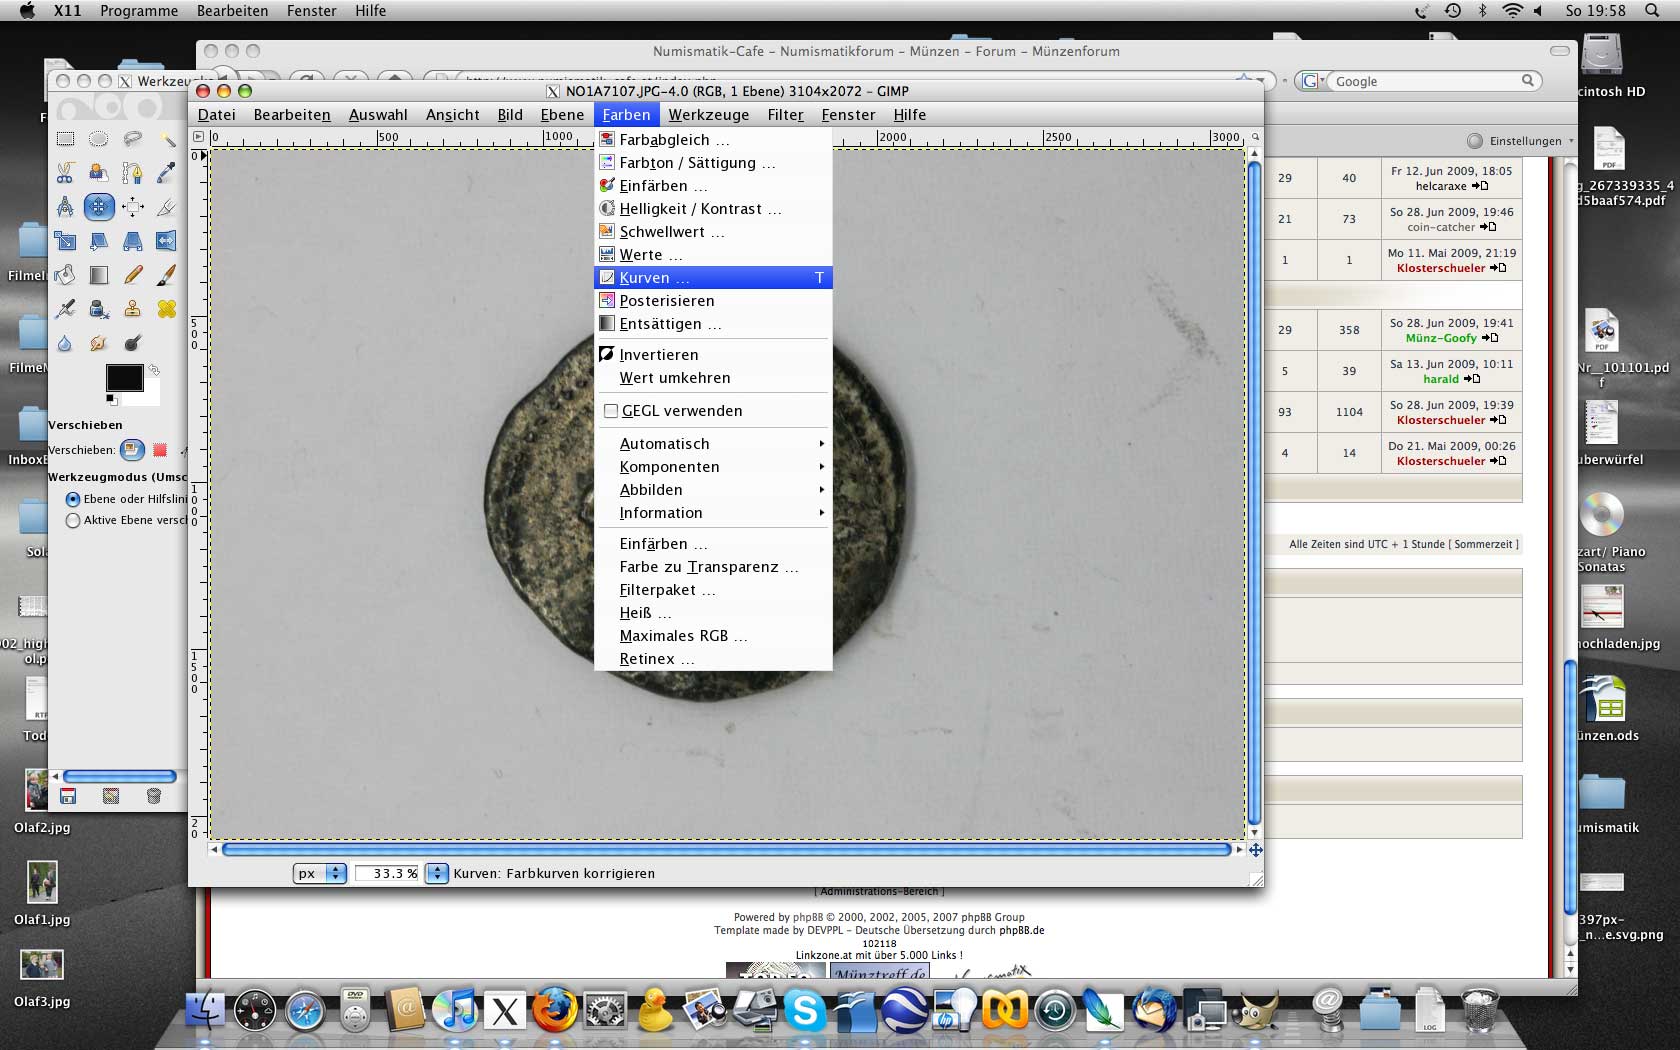Select 'Aktive Ebene verschieben' radio option
Screen dimensions: 1680x1050
(73, 520)
